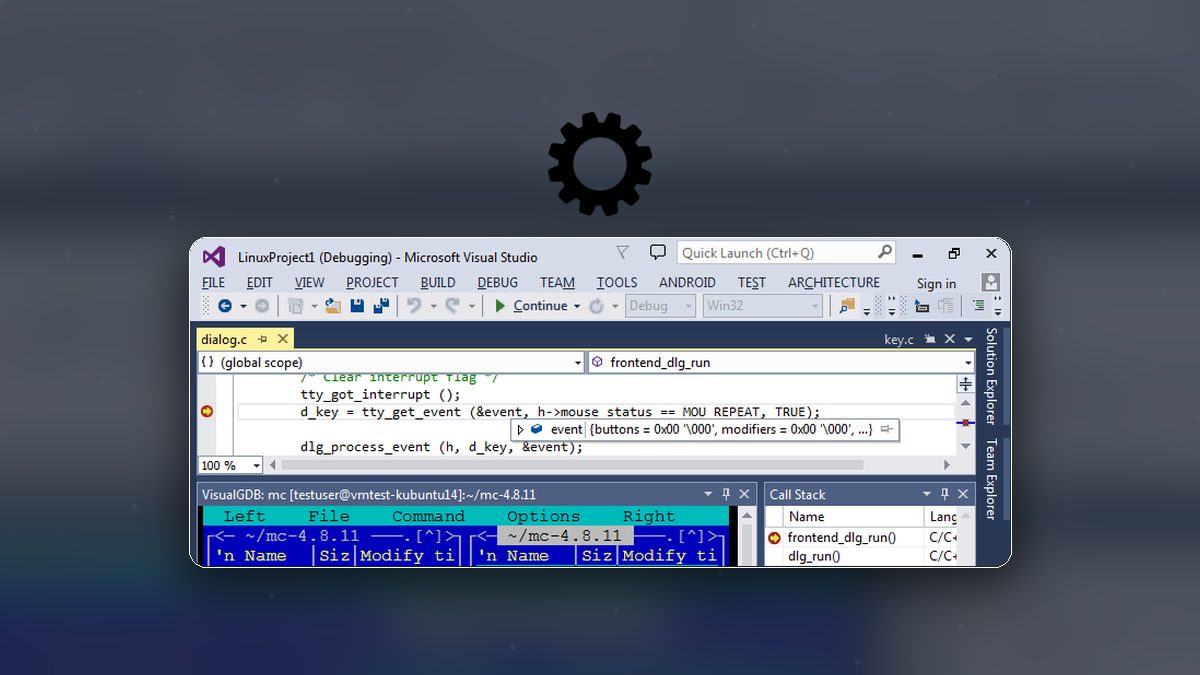Open the frontend_dlg_run member dropdown

point(781,362)
